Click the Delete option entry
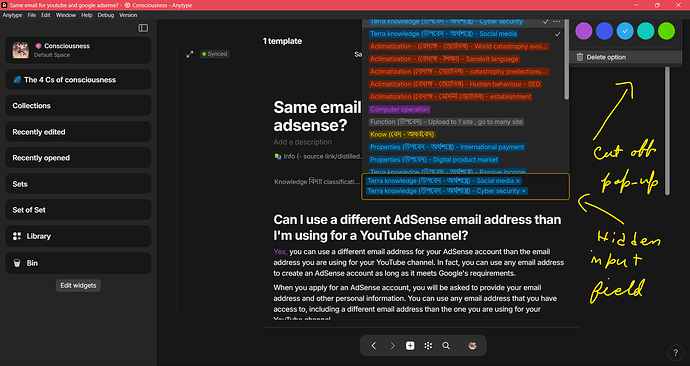The image size is (690, 366). (x=625, y=57)
